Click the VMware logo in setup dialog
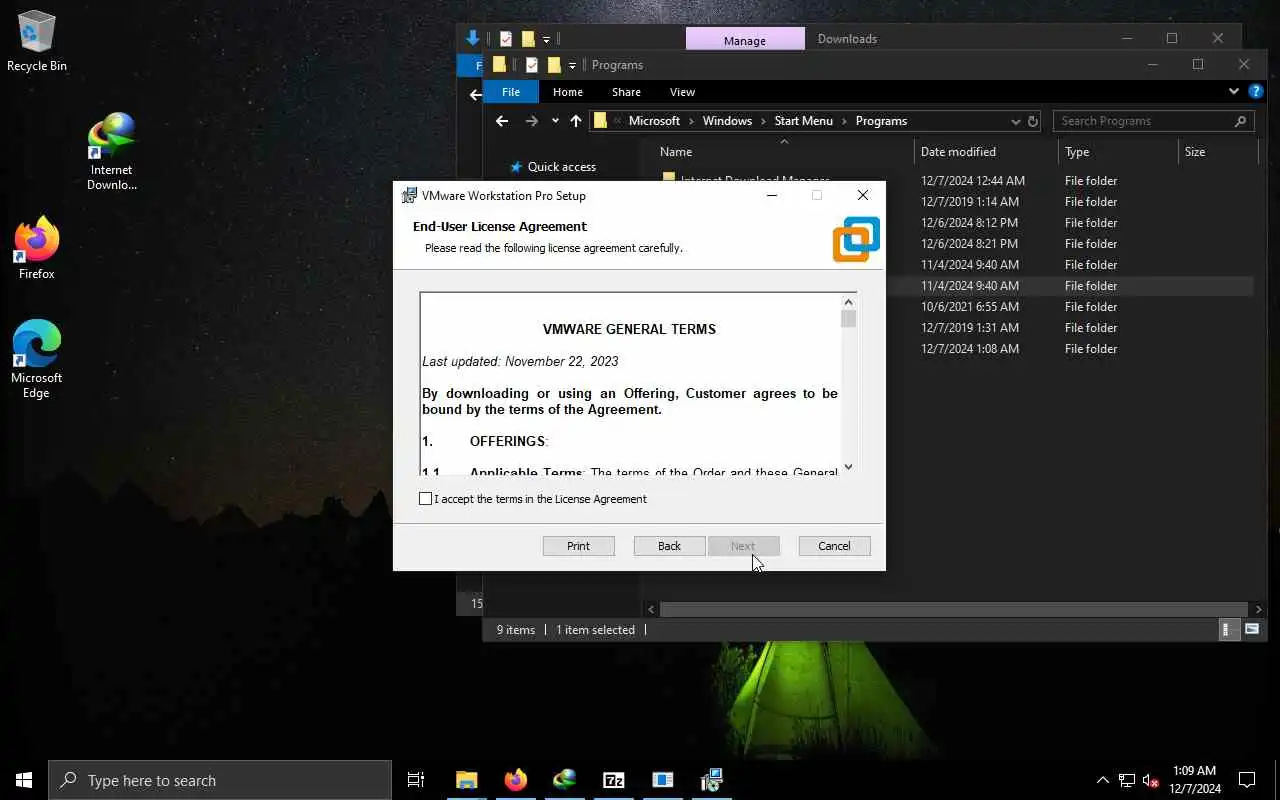The width and height of the screenshot is (1280, 800). 856,239
